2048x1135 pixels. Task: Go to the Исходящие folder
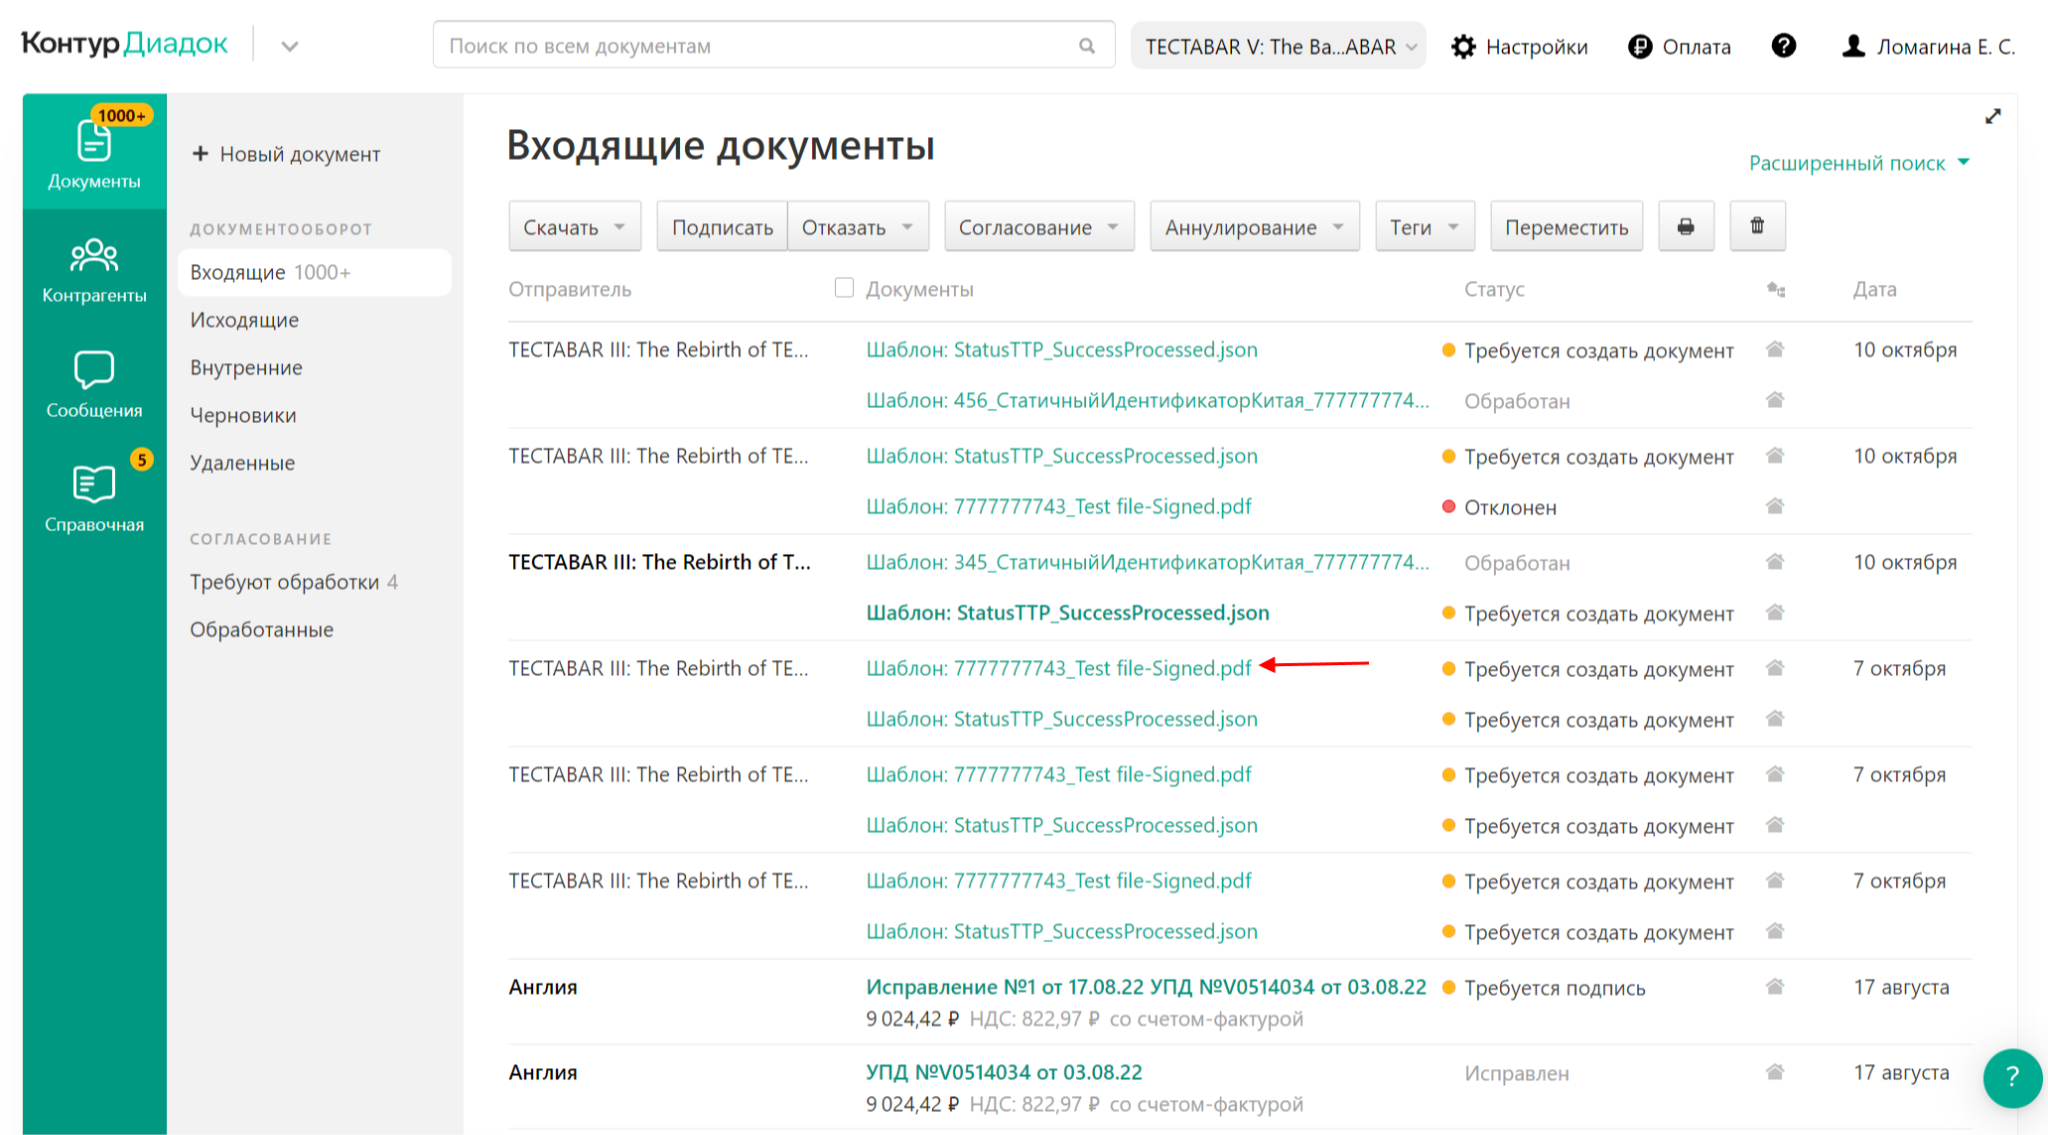[x=244, y=320]
